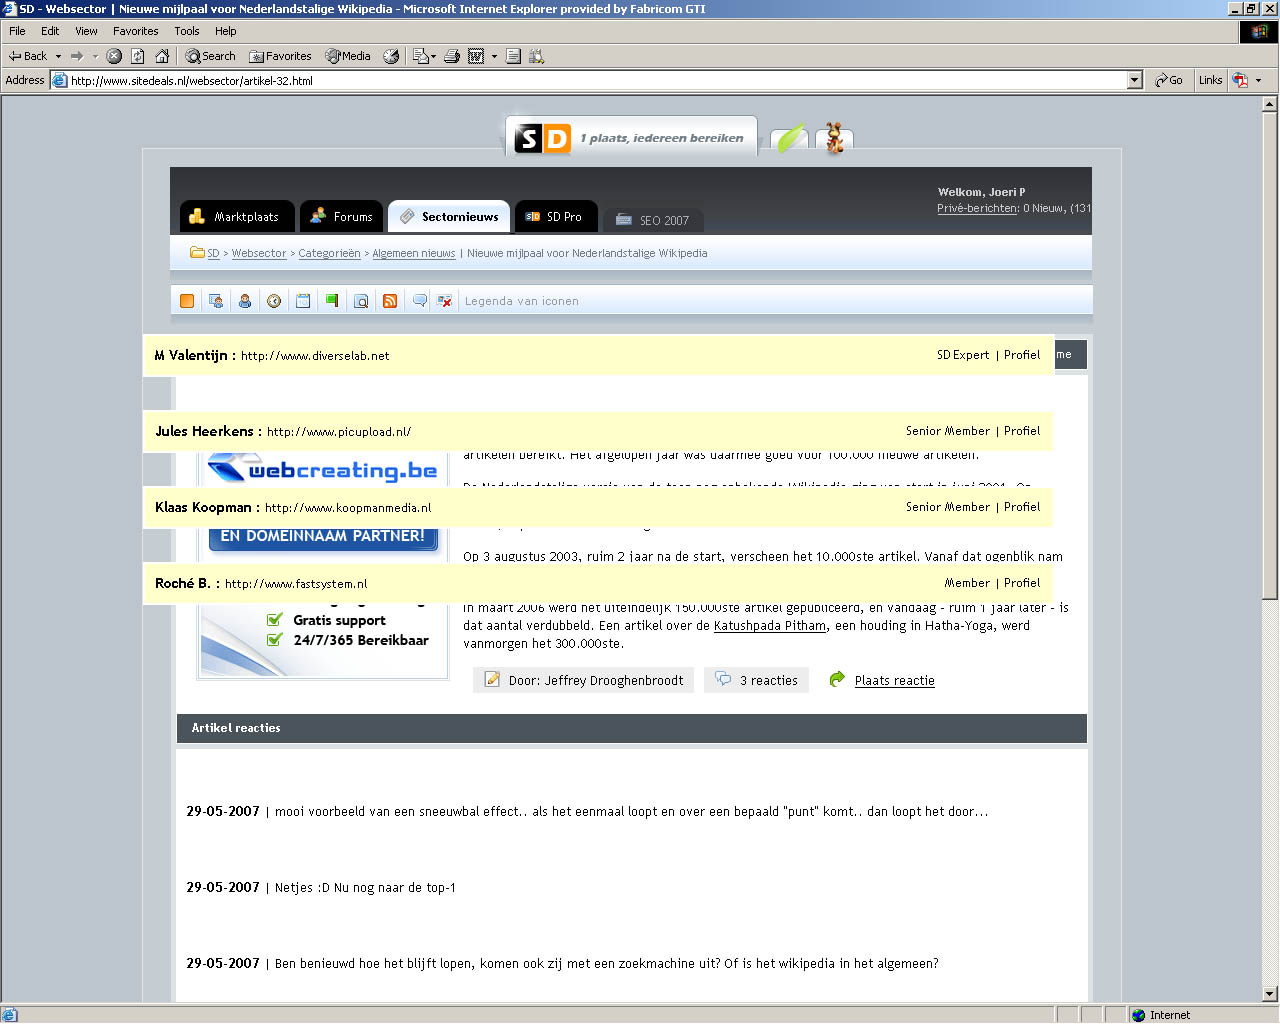Print the page using the printer icon

coord(452,56)
